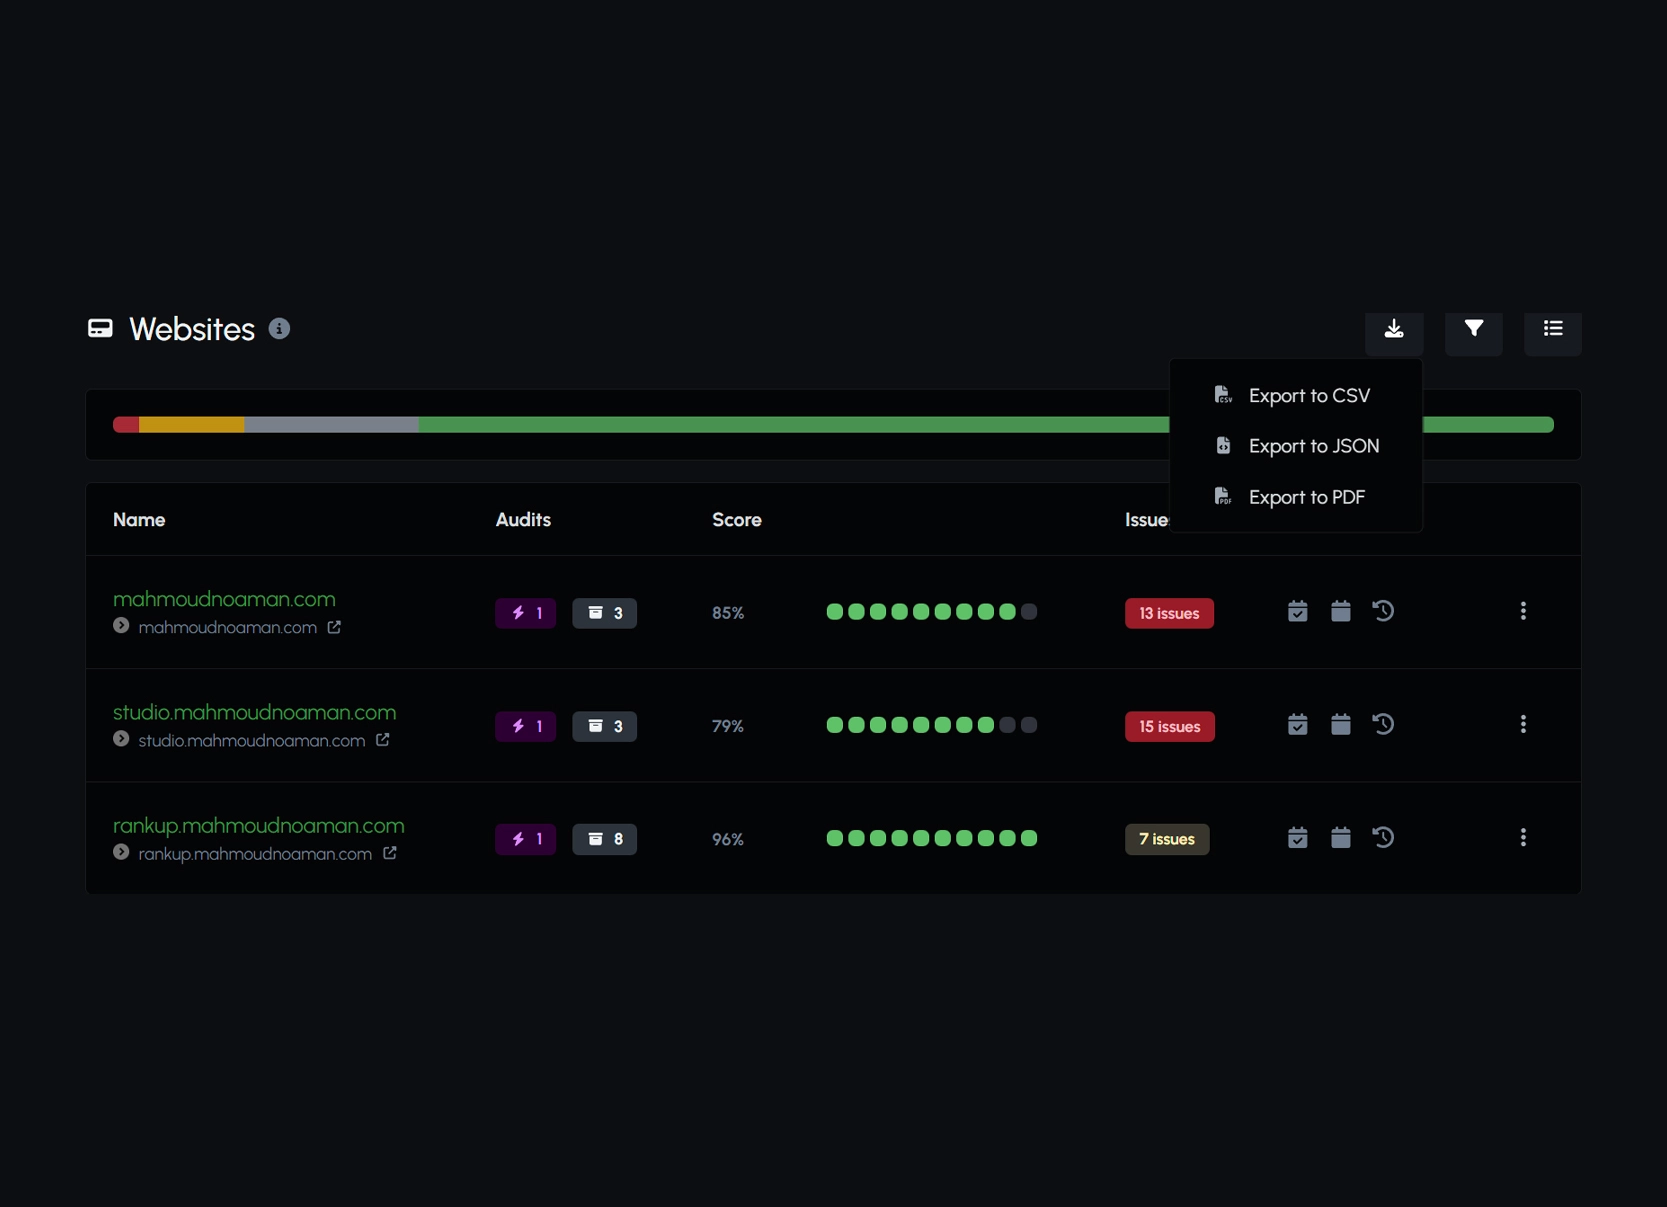Click lightning audits badge for studio.mahmoudnoaman.com
The height and width of the screenshot is (1207, 1667).
coord(525,726)
